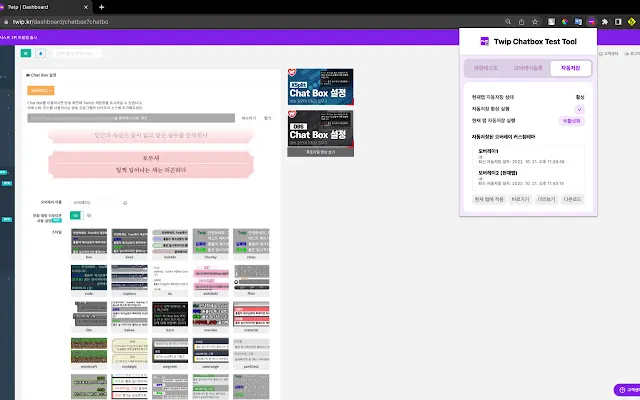Screen dimensions: 640x400
Task: Click the site lock icon in address bar
Action: click(x=6, y=22)
